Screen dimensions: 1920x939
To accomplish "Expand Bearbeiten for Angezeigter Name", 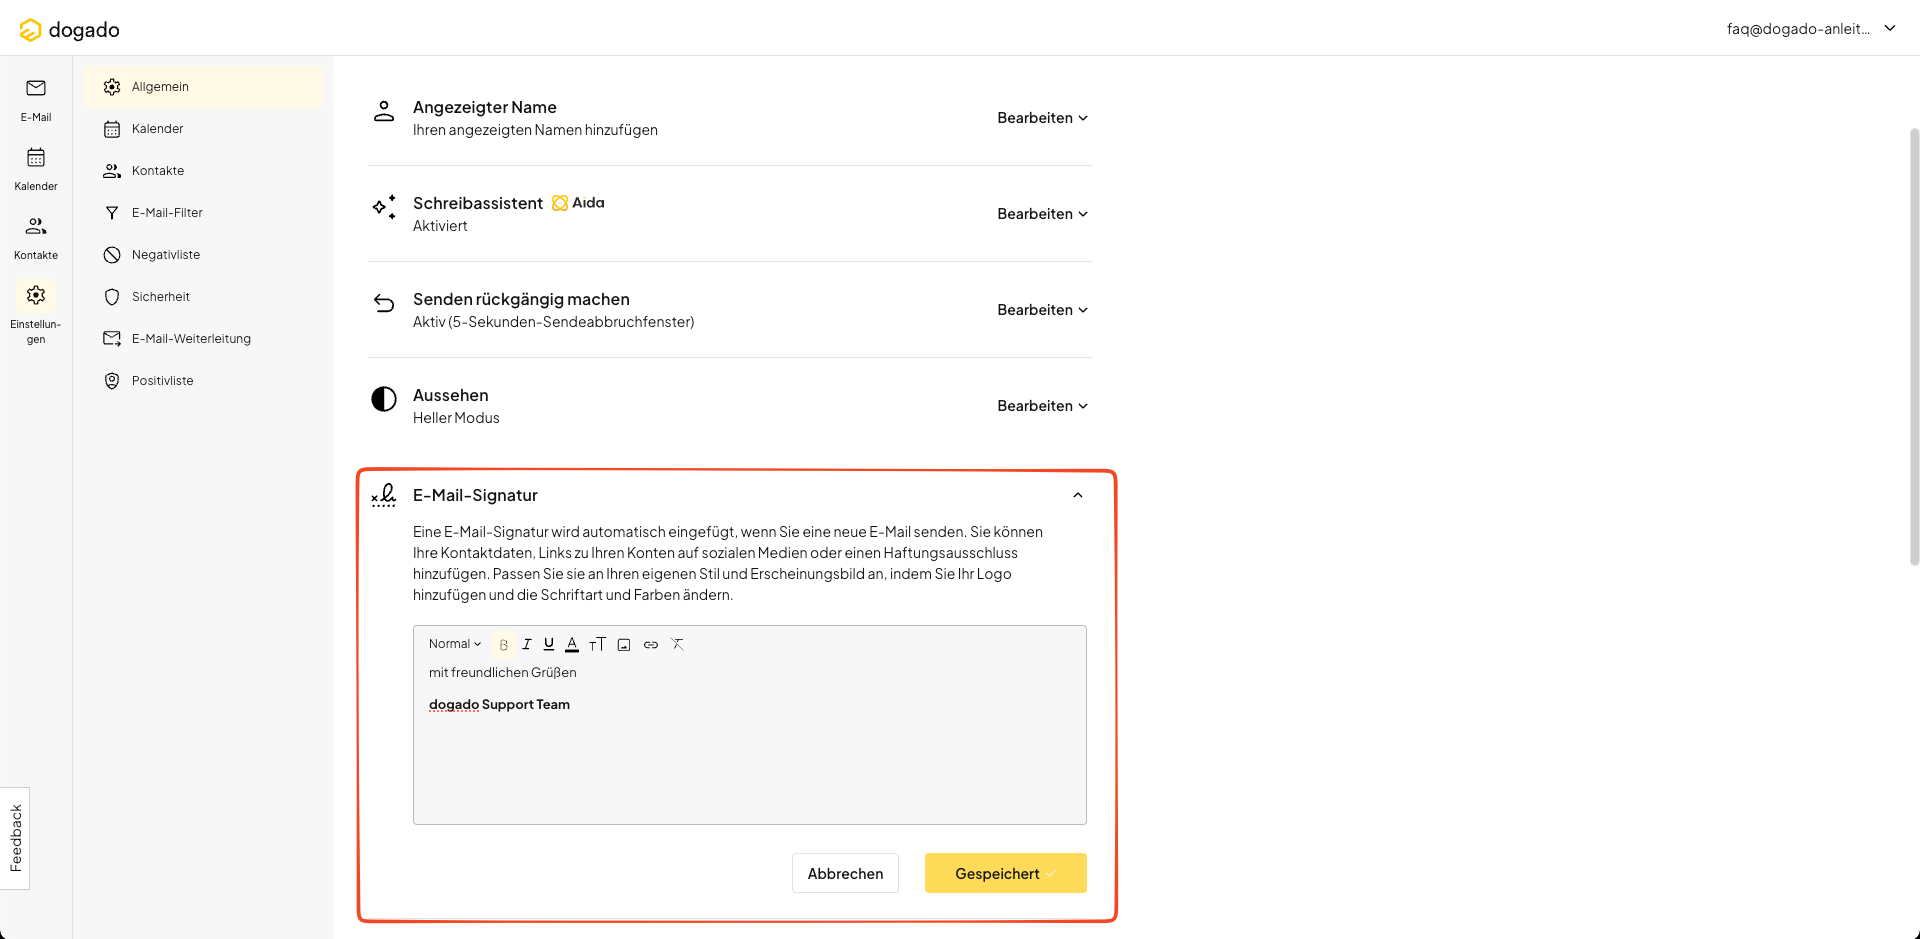I will click(1042, 118).
